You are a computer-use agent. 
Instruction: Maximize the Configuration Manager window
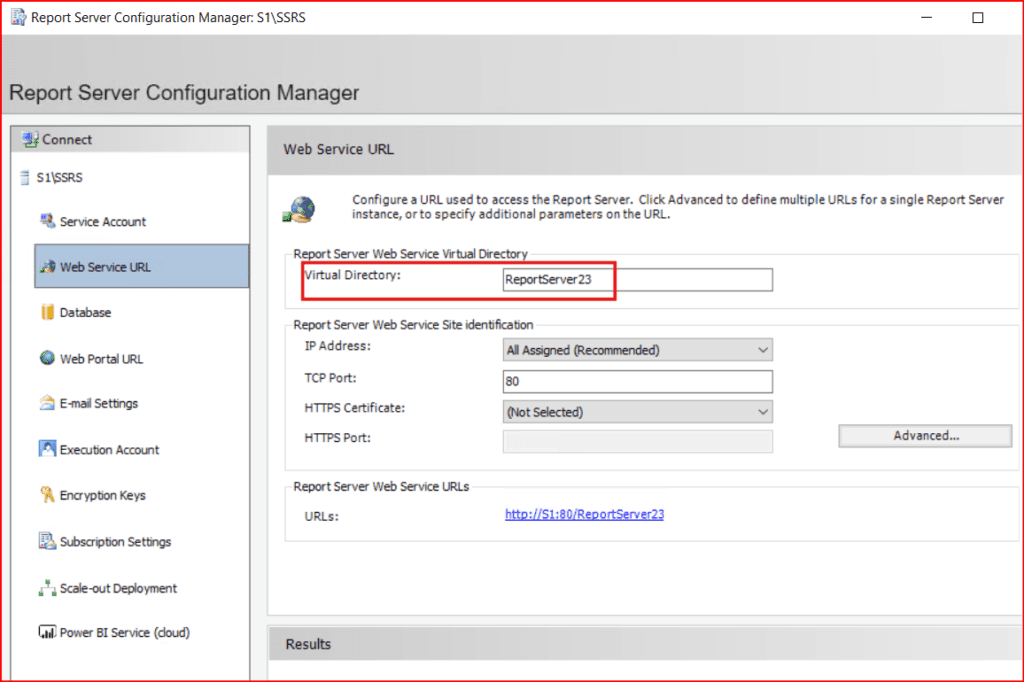978,18
